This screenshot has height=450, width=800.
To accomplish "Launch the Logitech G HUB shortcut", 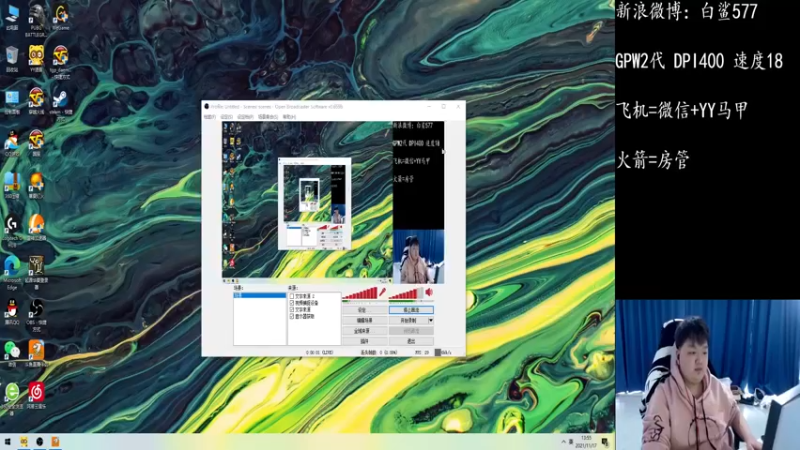I will [x=12, y=230].
